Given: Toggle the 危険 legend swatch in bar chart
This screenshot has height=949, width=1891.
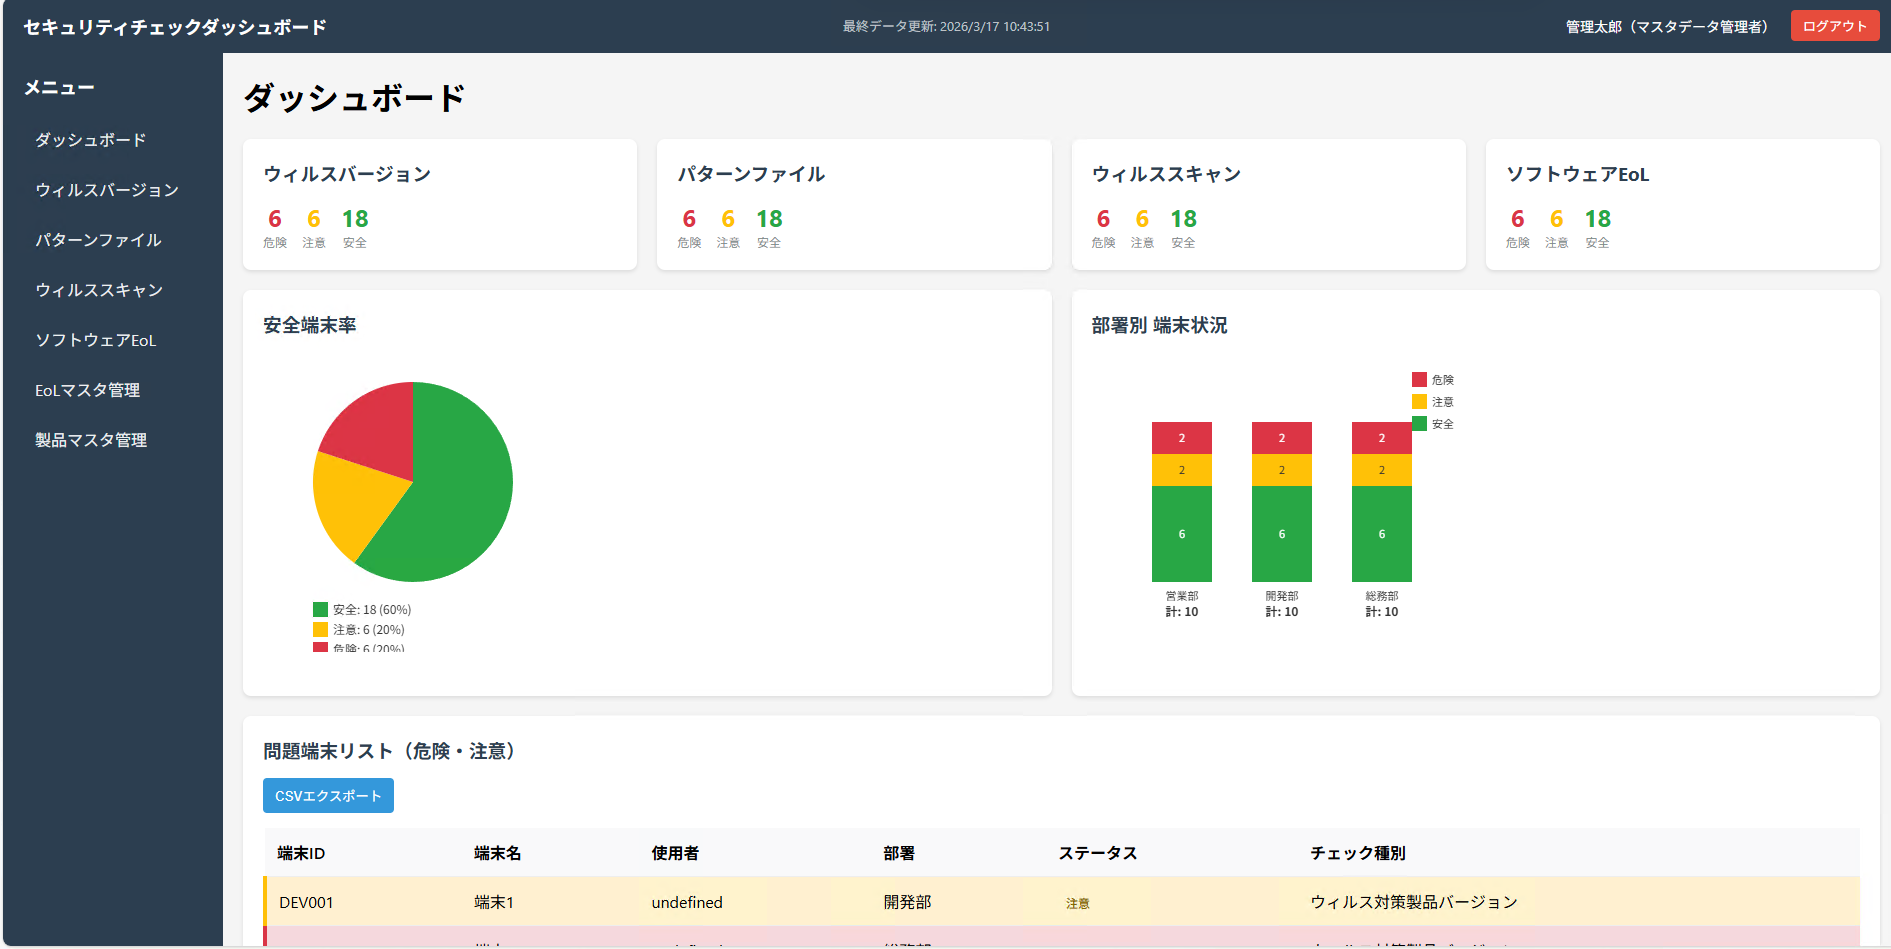Looking at the screenshot, I should click(x=1419, y=380).
